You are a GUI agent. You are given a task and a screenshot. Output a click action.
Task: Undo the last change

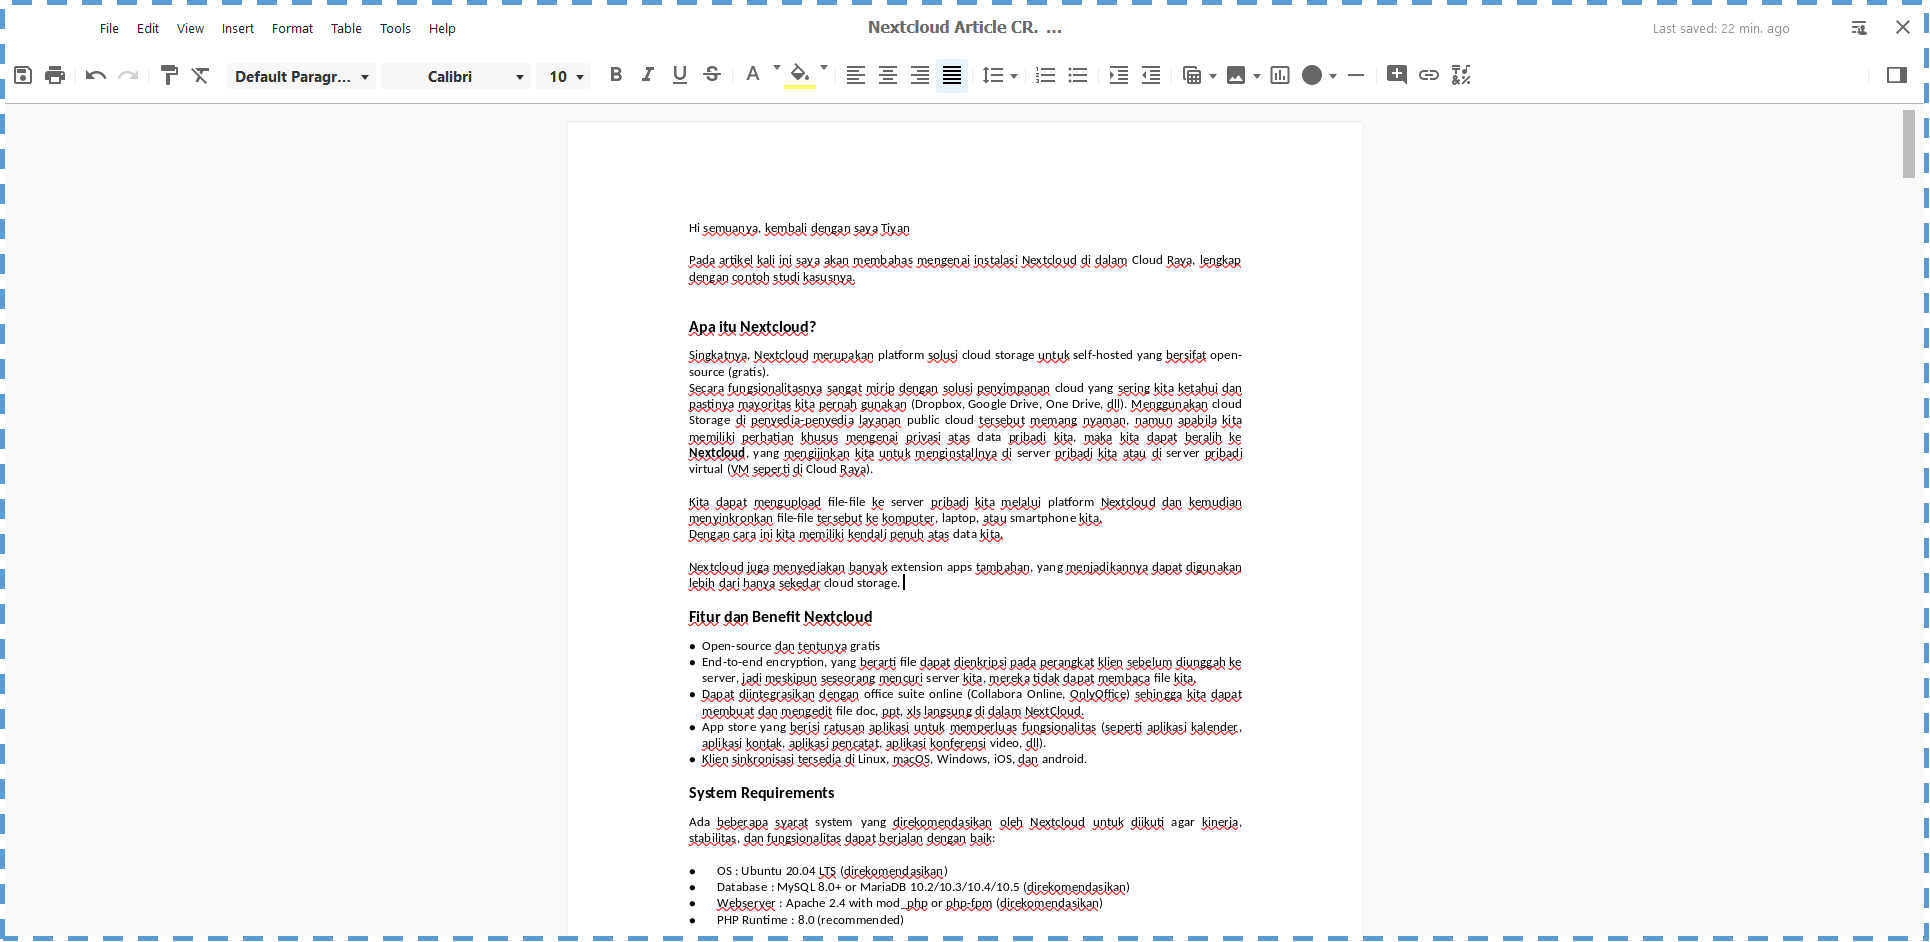pyautogui.click(x=96, y=75)
